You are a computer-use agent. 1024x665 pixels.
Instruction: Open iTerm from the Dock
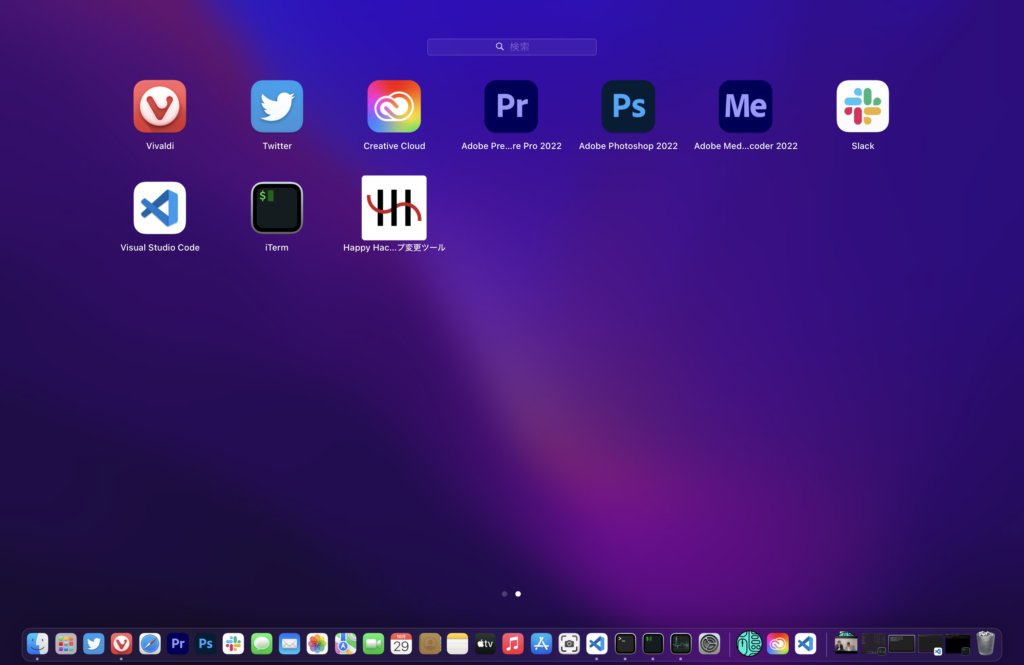point(653,644)
